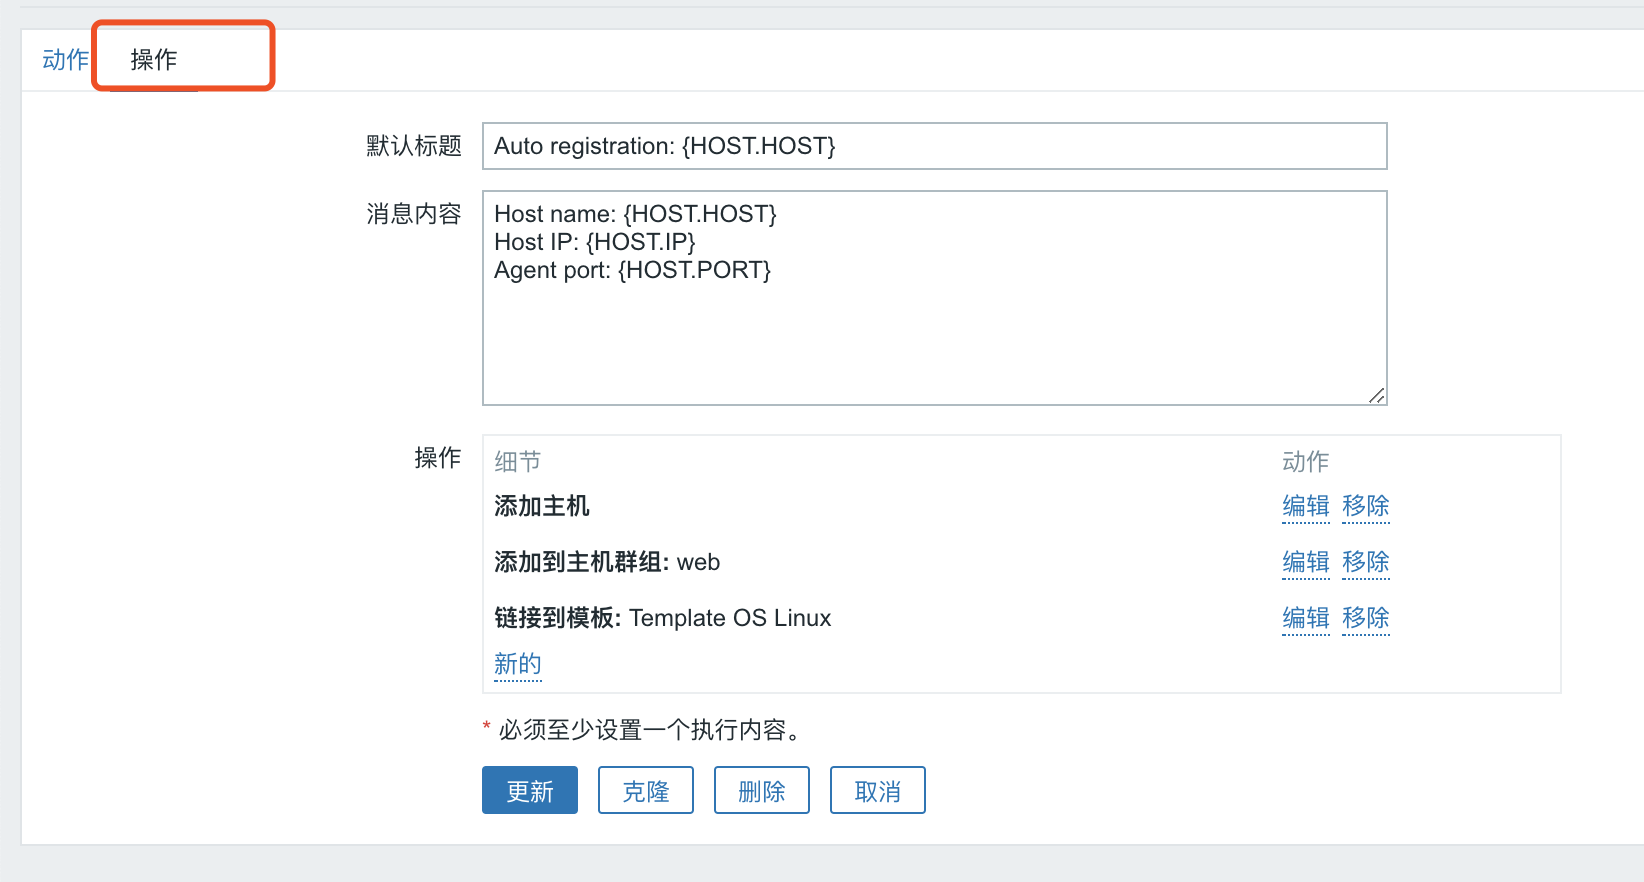Image resolution: width=1644 pixels, height=882 pixels.
Task: Switch to the 动作 tab
Action: pyautogui.click(x=65, y=60)
